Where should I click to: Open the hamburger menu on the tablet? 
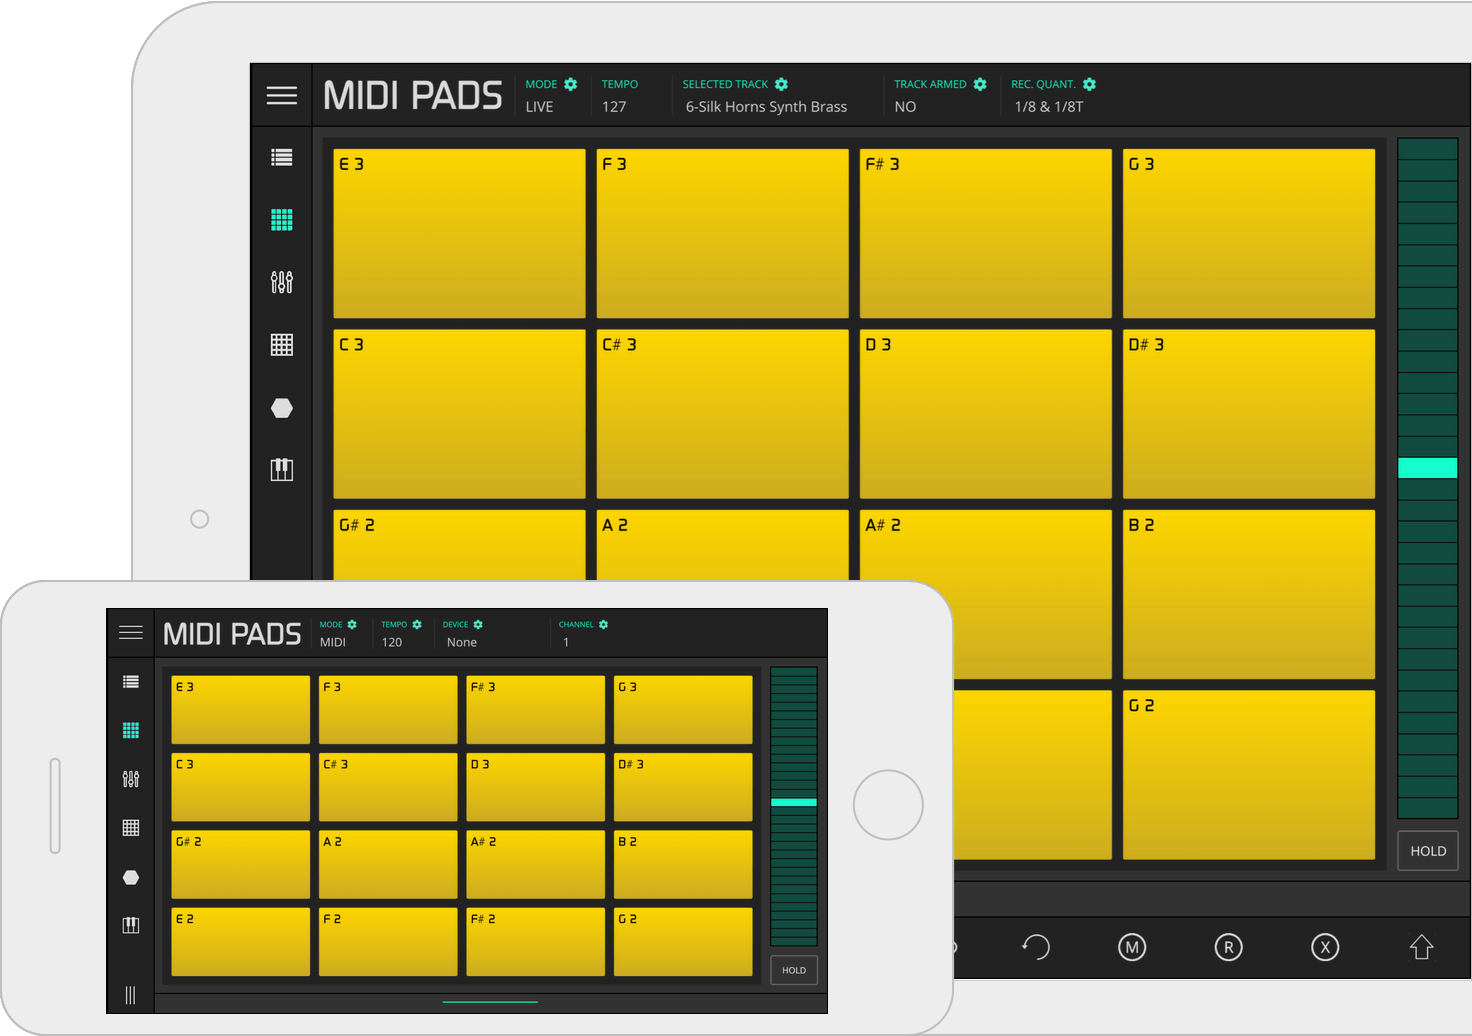281,95
